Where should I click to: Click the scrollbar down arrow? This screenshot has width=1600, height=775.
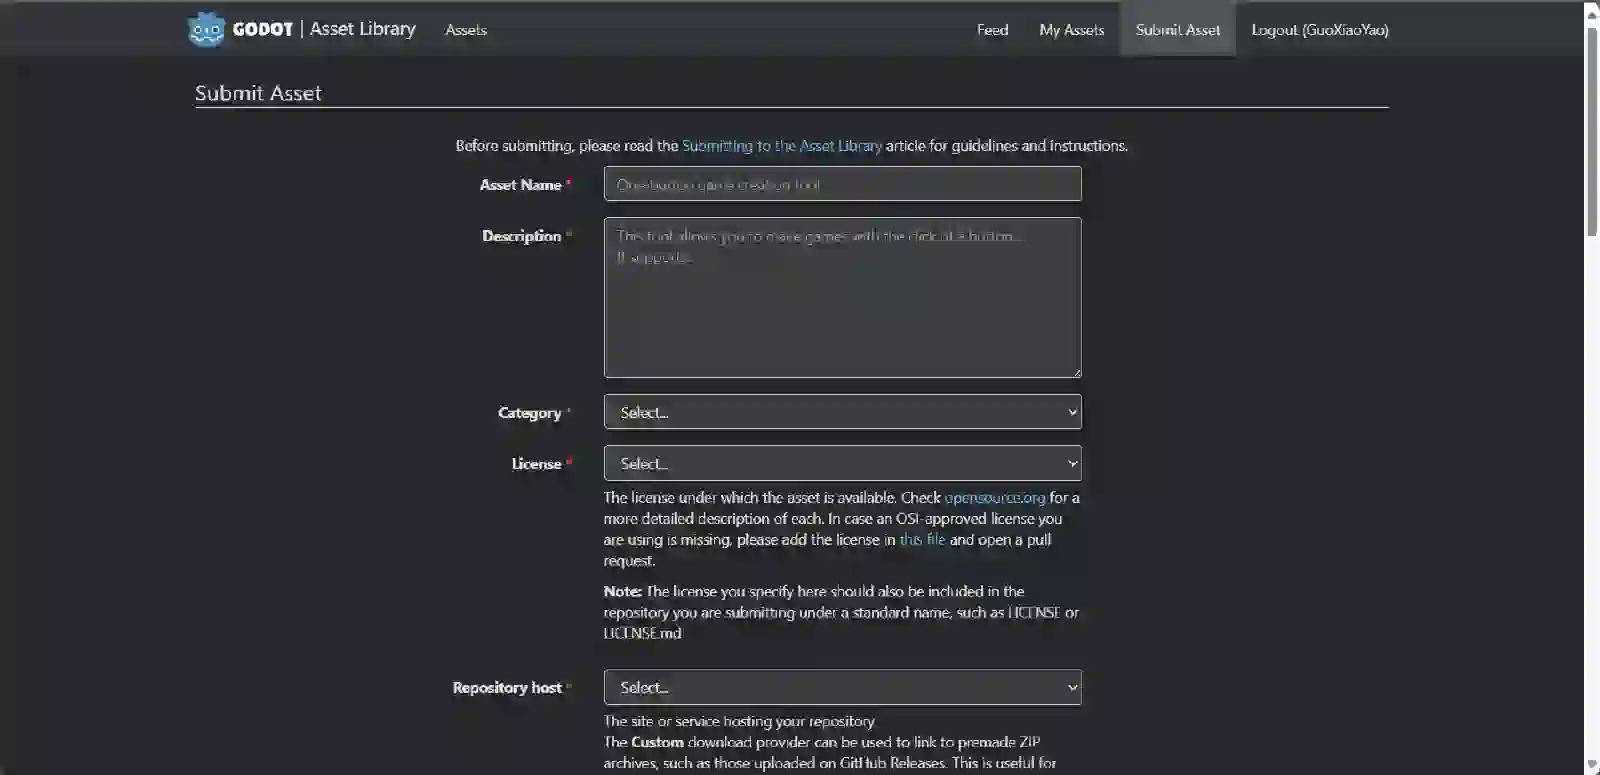(1592, 765)
